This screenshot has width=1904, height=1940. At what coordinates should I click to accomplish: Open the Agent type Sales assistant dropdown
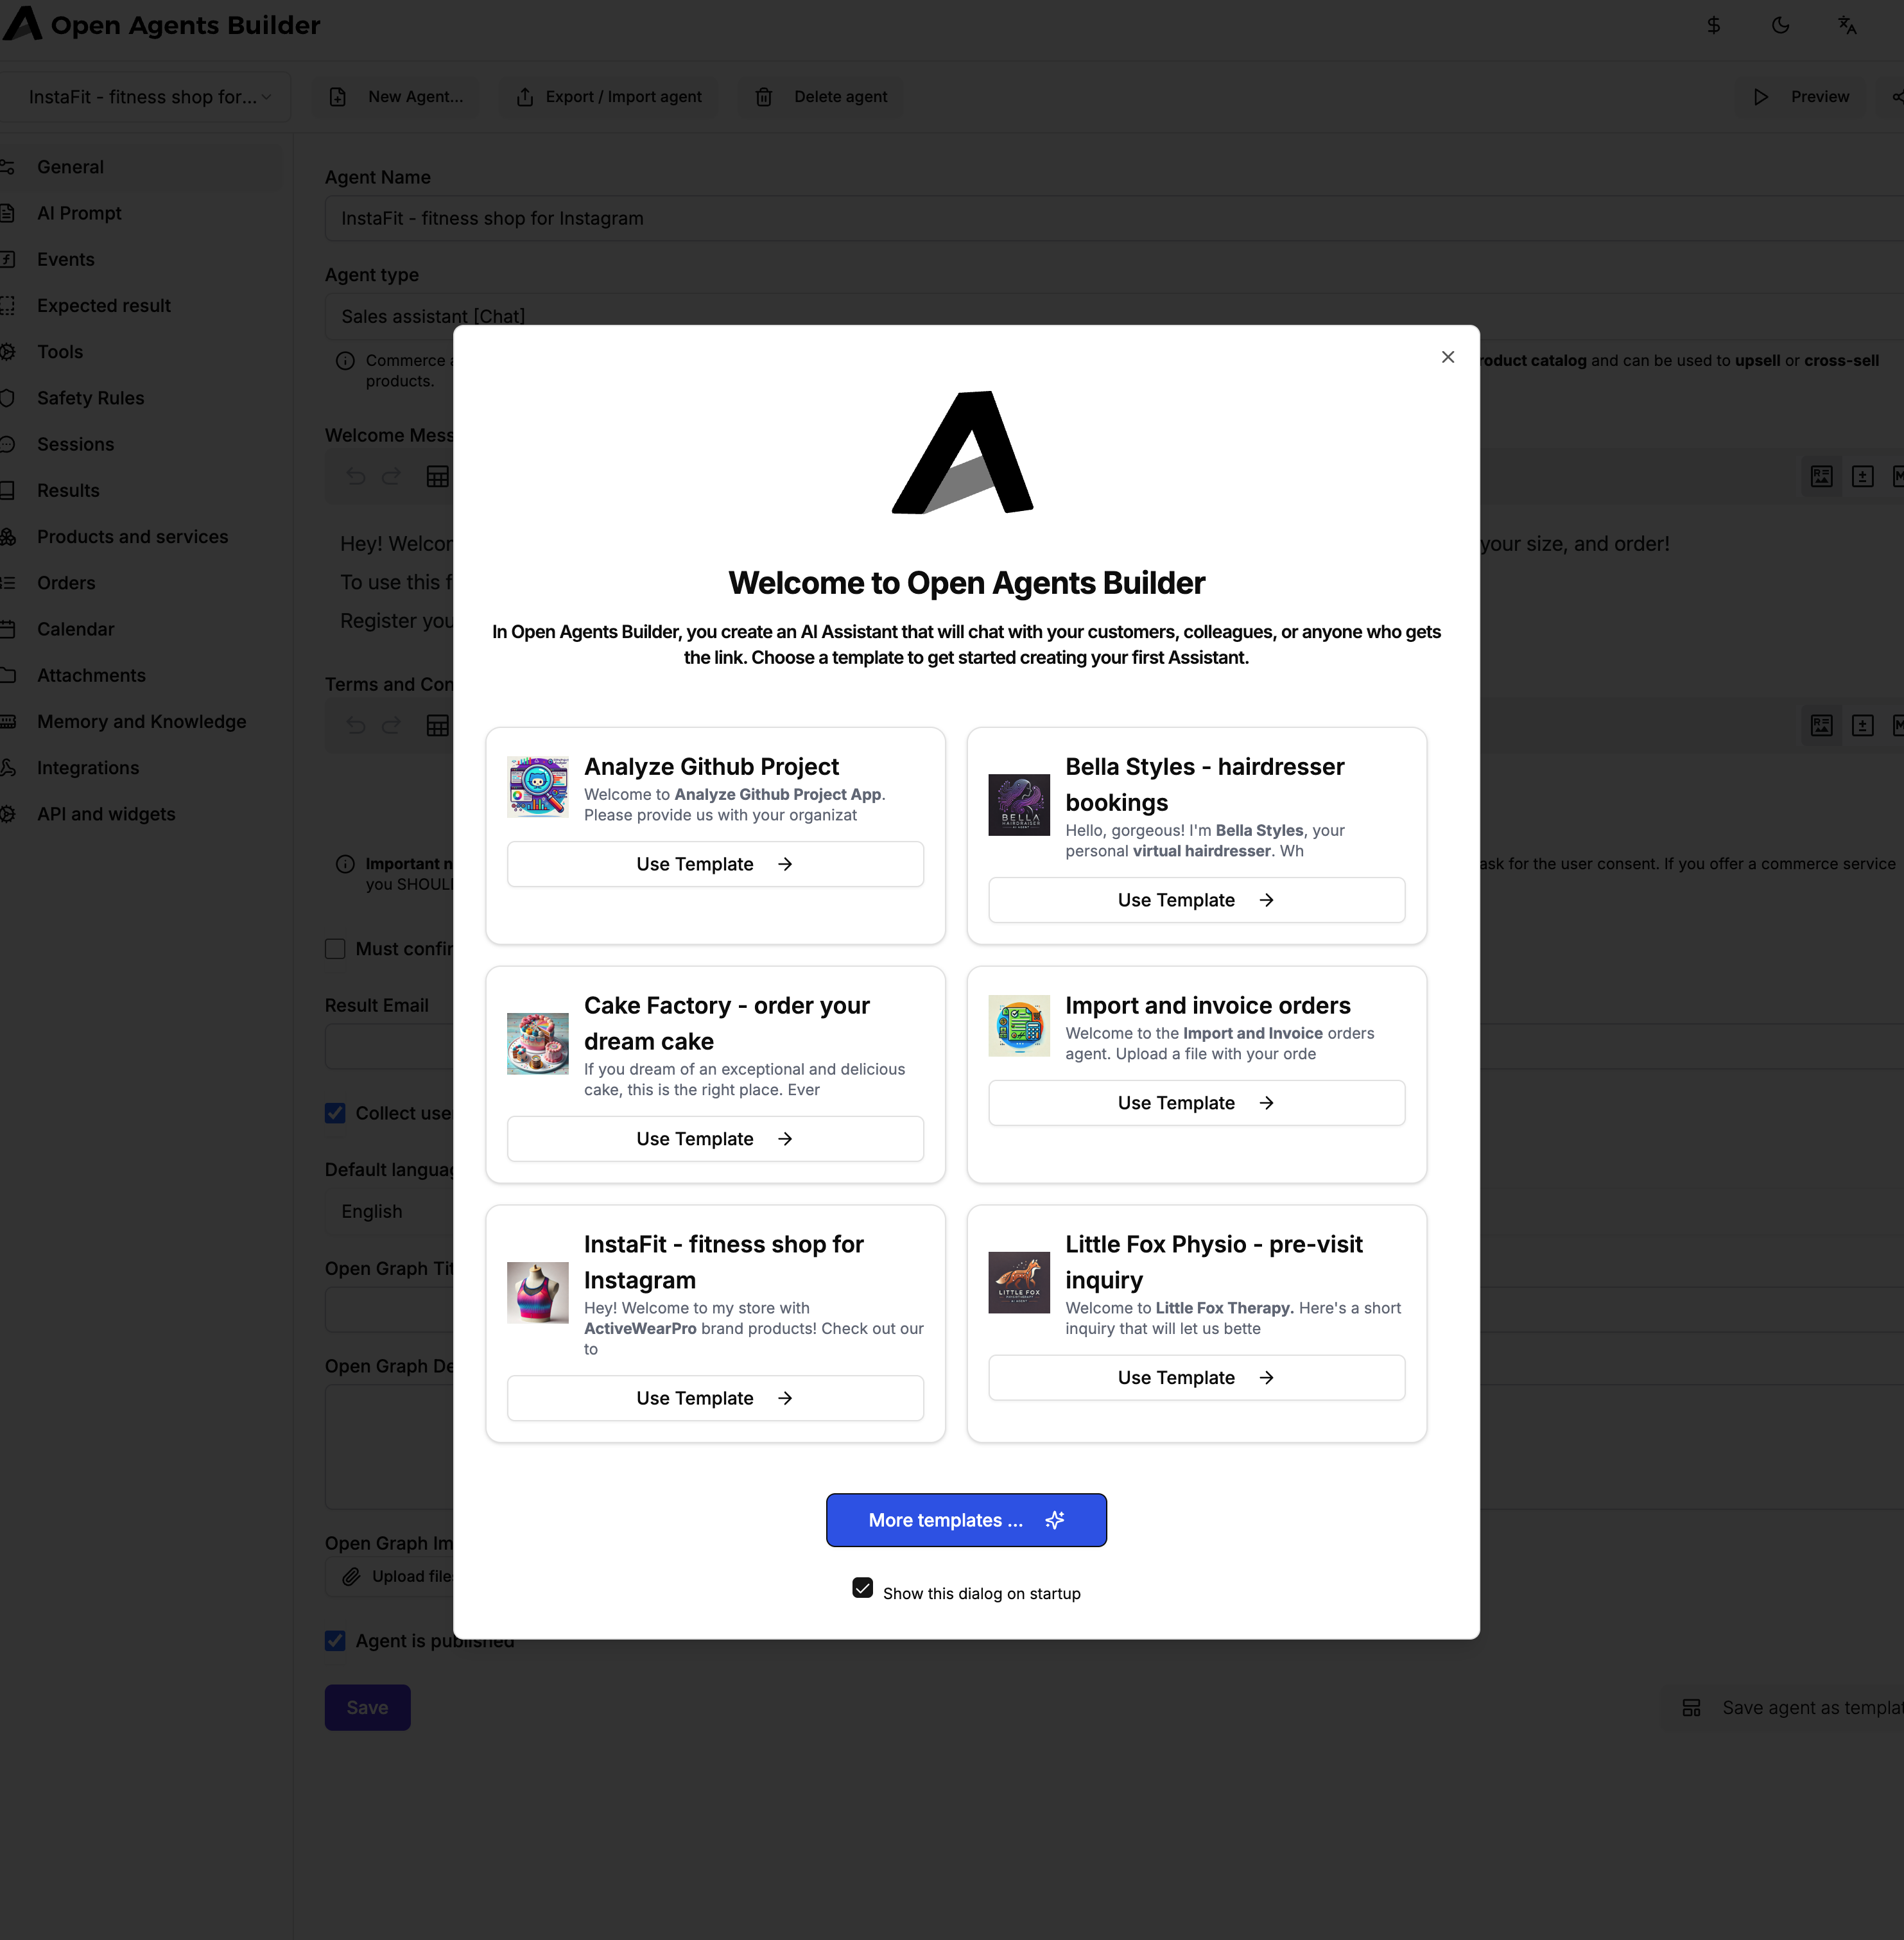tap(1114, 316)
